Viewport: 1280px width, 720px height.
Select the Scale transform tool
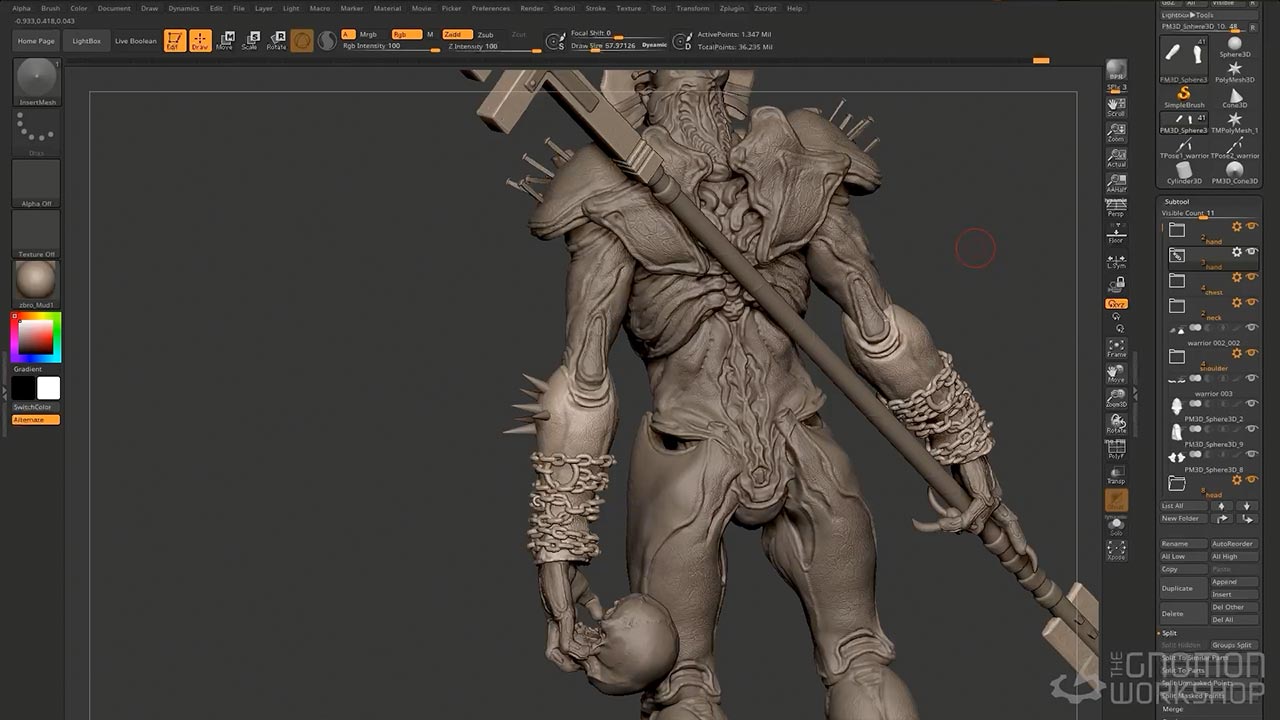click(250, 40)
